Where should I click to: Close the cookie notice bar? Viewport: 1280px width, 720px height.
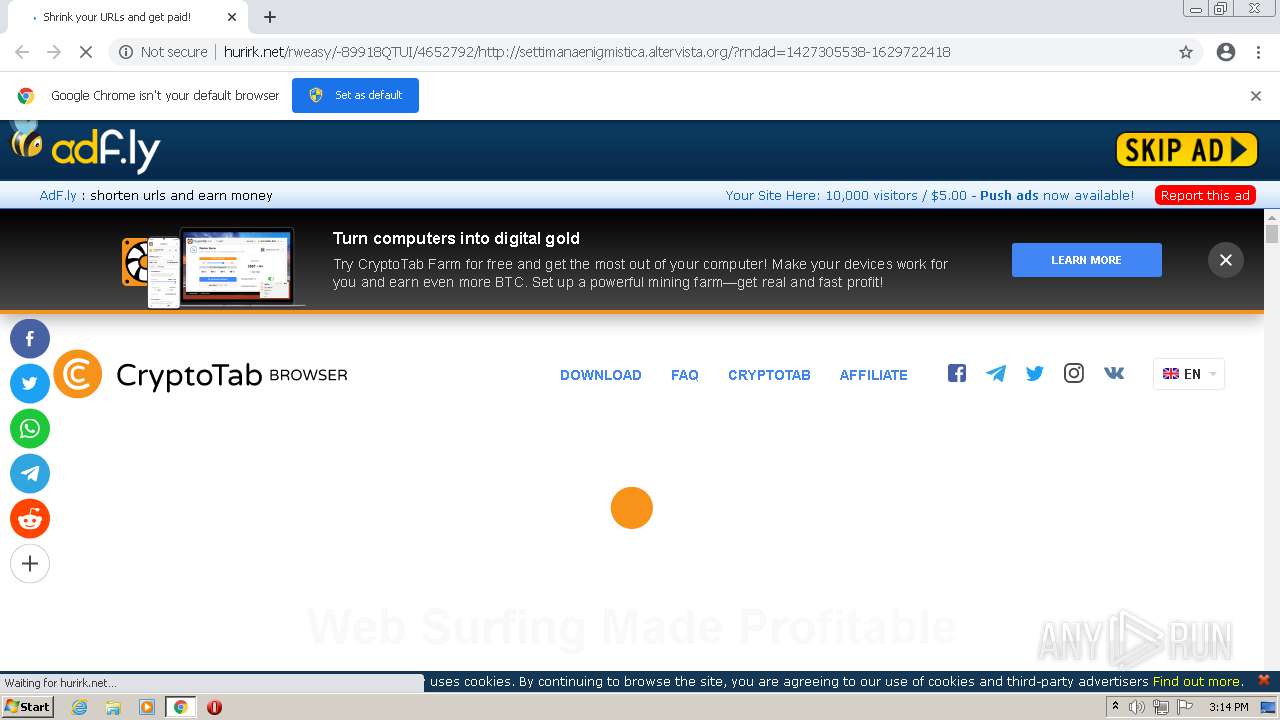pyautogui.click(x=1263, y=680)
